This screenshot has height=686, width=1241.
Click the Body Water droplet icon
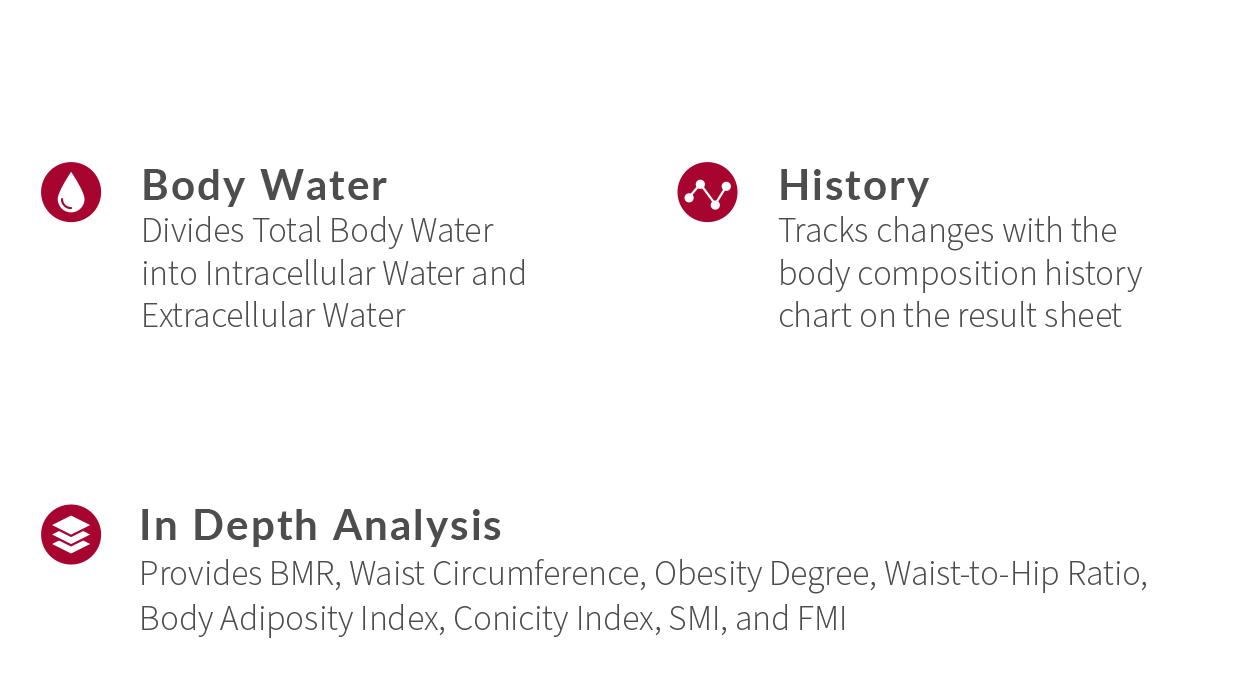click(71, 192)
